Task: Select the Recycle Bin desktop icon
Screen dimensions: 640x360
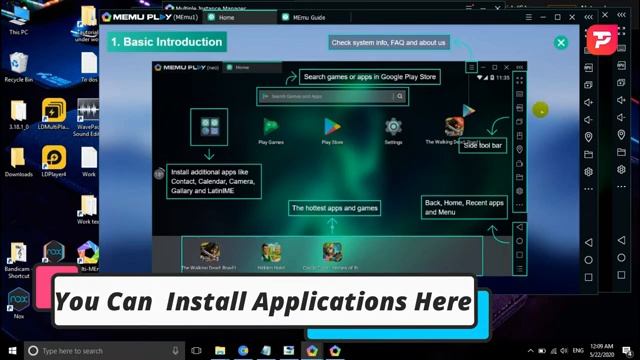Action: click(18, 67)
